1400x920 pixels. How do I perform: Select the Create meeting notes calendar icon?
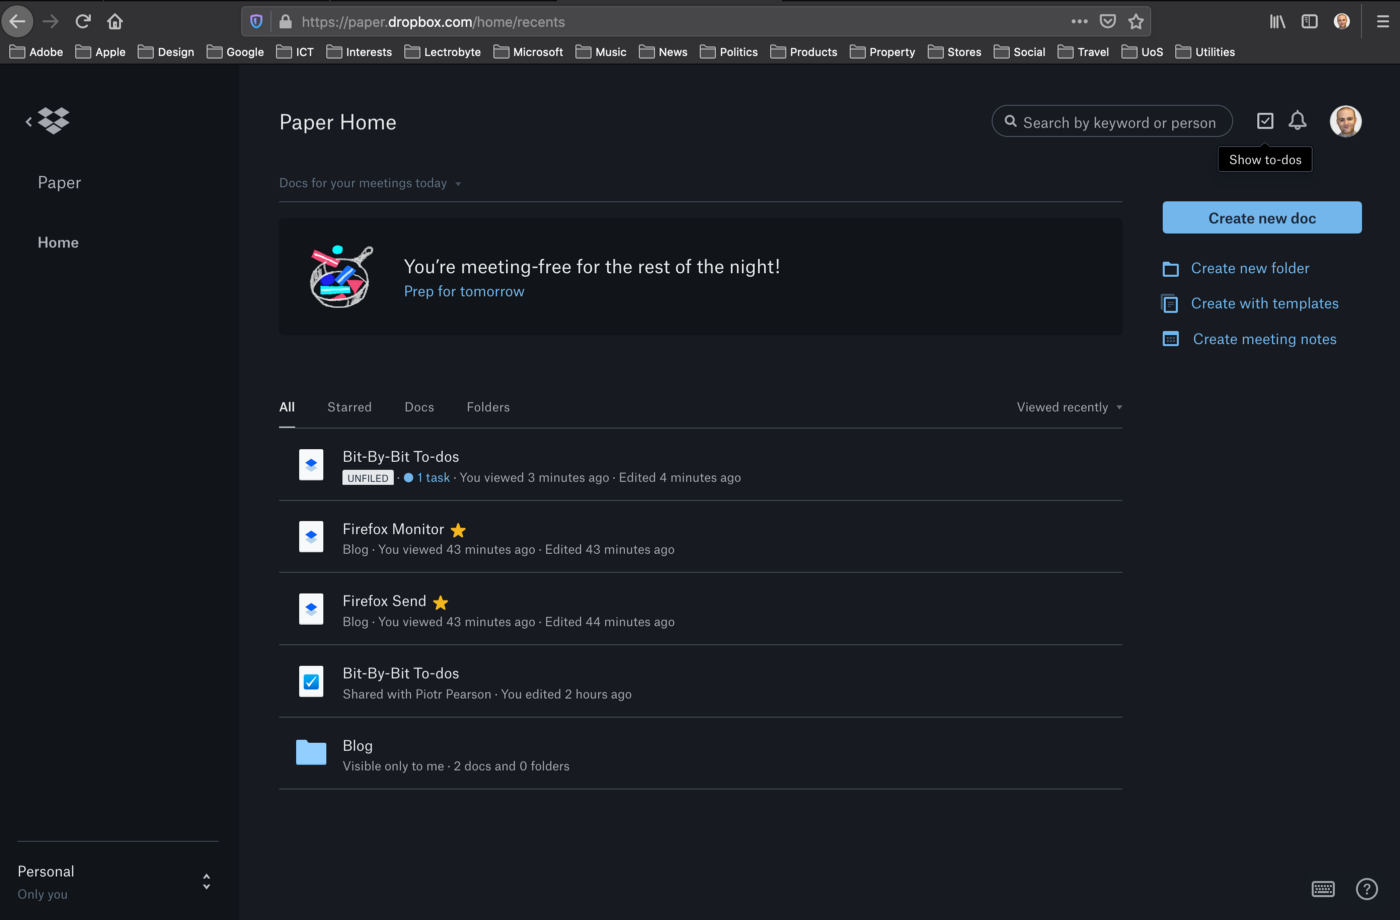(x=1170, y=338)
